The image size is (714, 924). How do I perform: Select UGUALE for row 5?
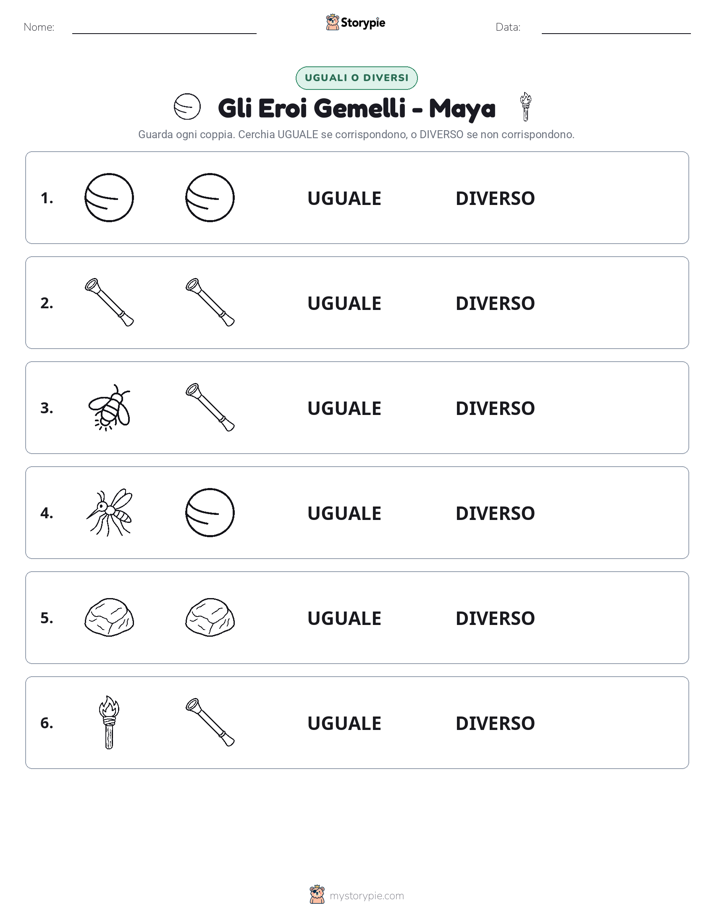[x=344, y=618]
